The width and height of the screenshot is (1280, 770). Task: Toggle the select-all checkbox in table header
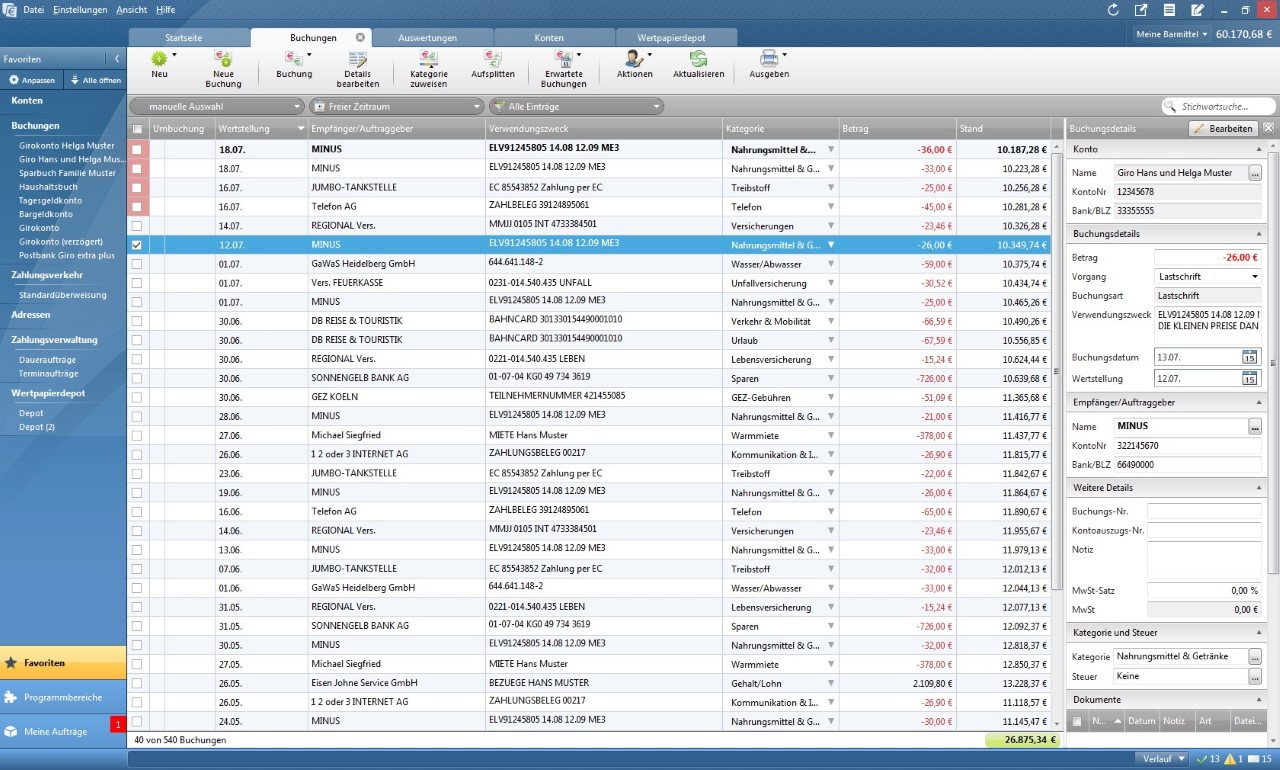tap(137, 129)
